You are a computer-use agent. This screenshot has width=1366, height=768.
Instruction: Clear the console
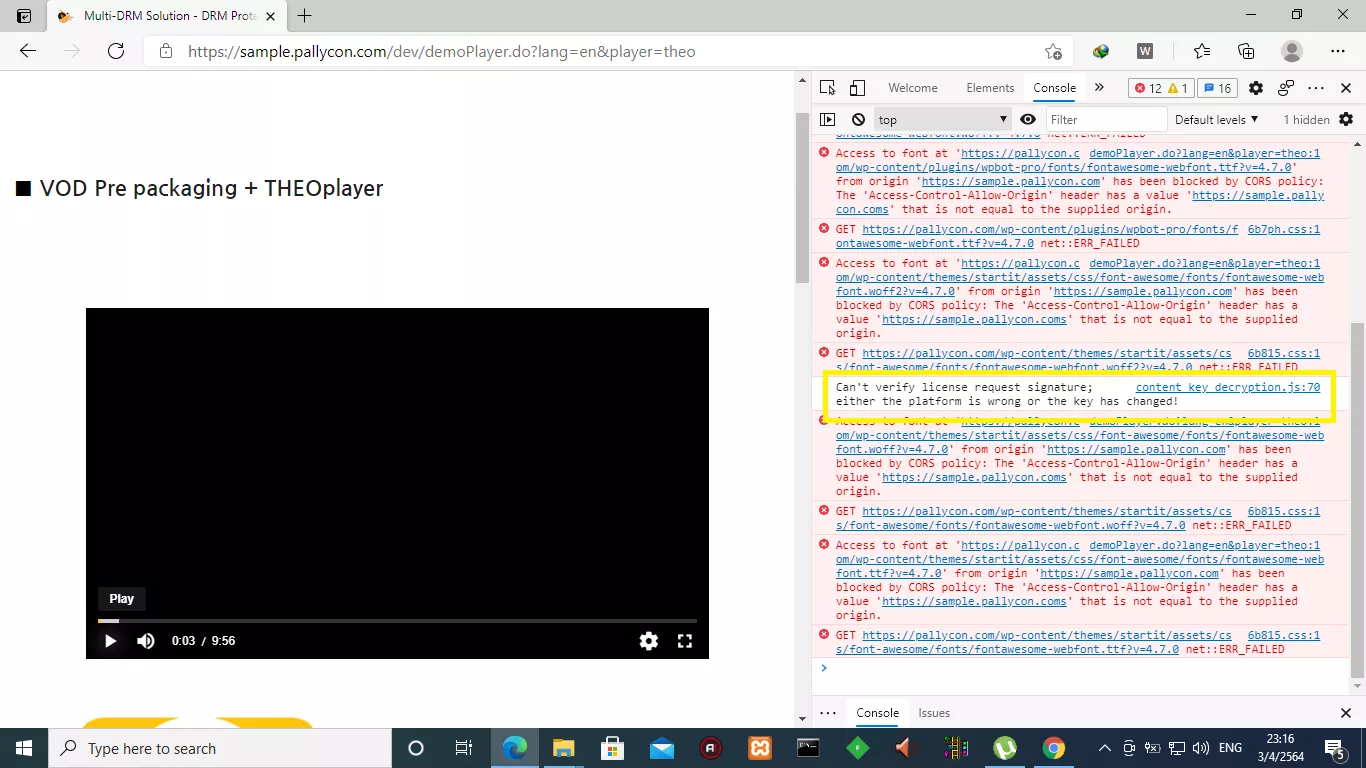tap(858, 119)
